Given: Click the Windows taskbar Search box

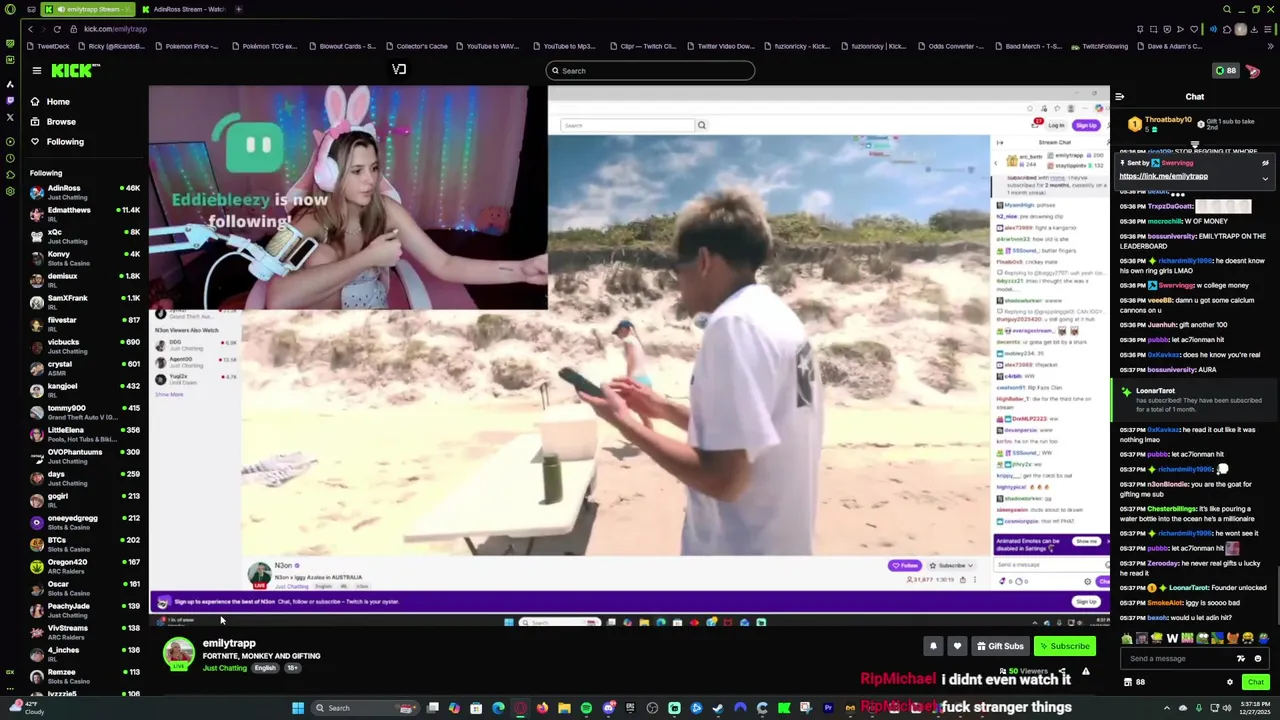Looking at the screenshot, I should (x=365, y=708).
